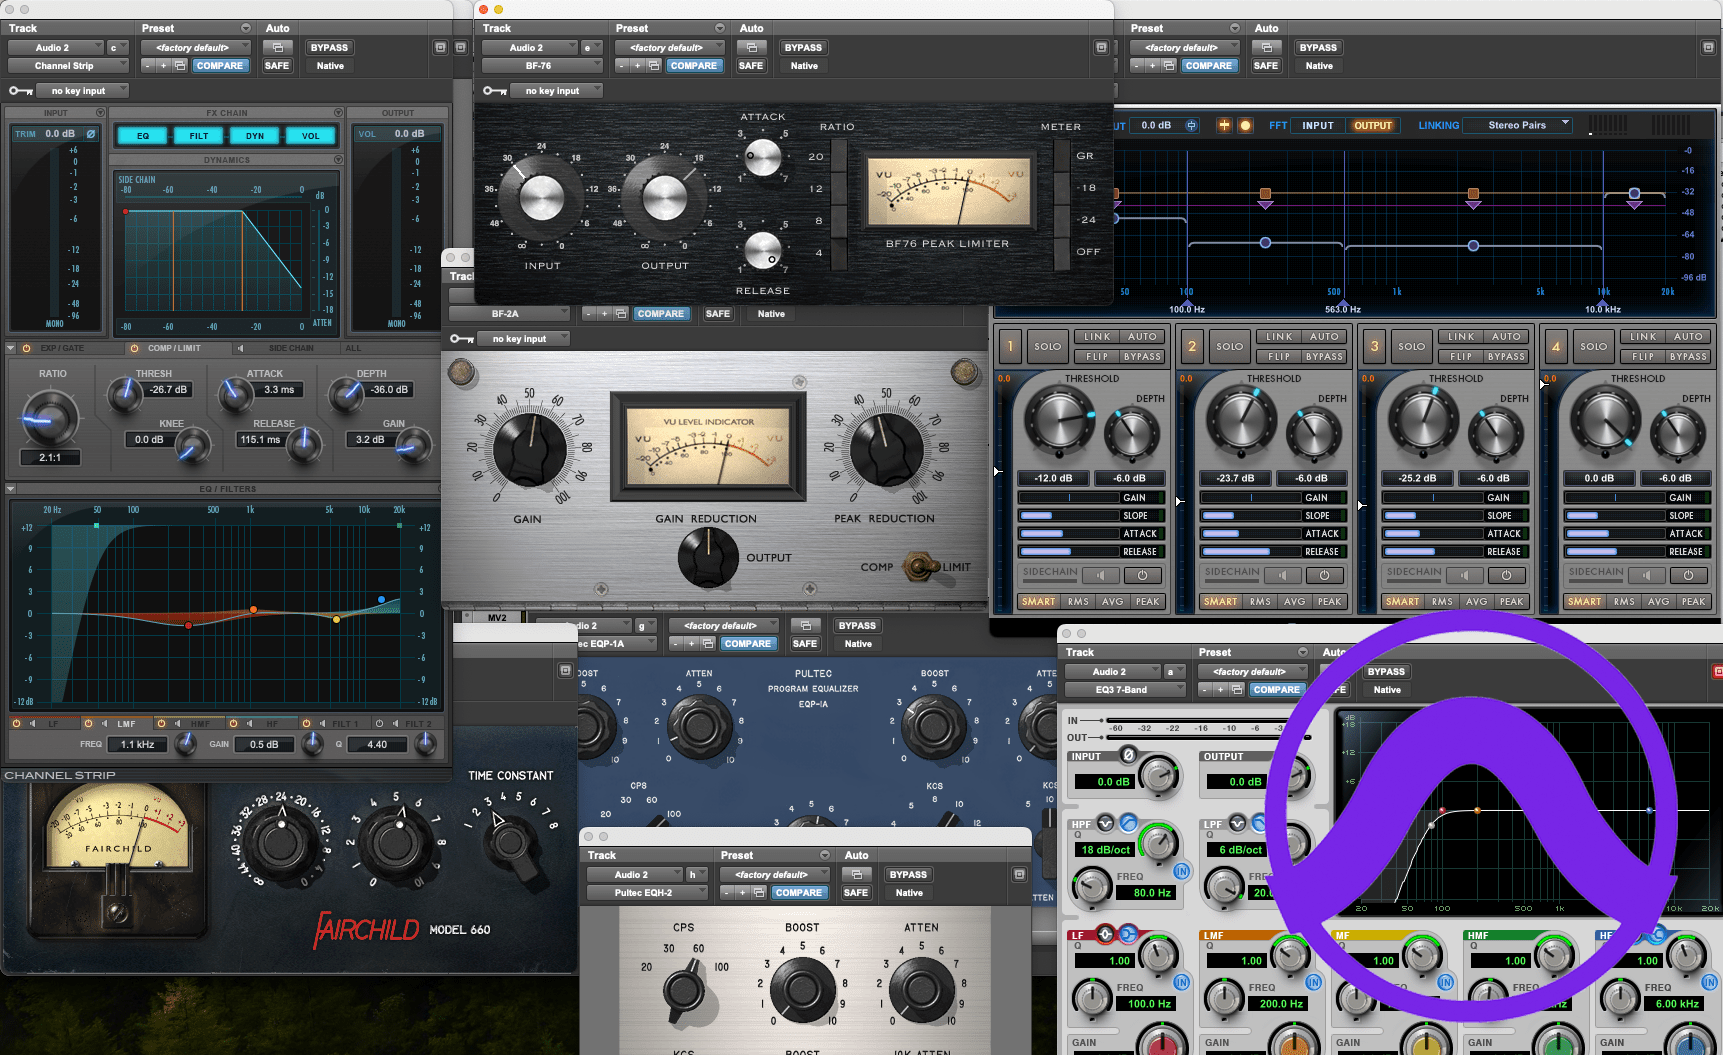Enable the COMP/LIMIT power toggle
1723x1055 pixels.
134,348
